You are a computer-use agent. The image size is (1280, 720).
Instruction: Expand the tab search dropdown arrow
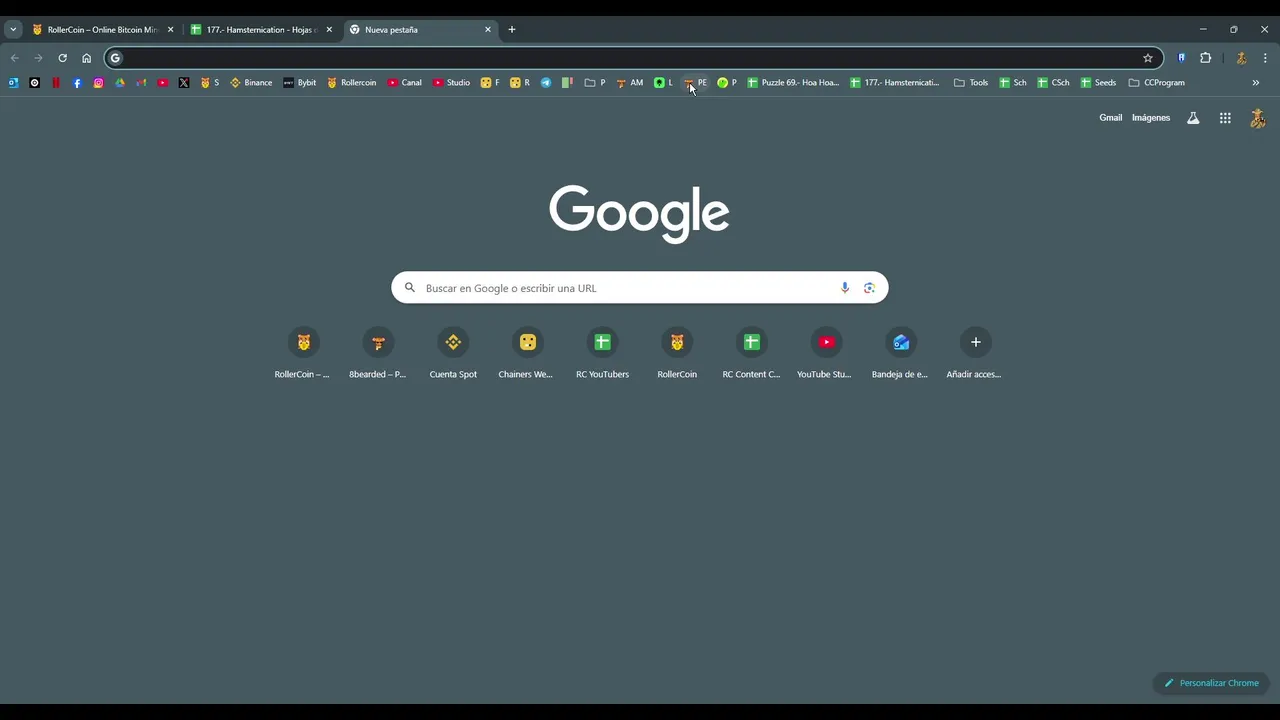(13, 30)
